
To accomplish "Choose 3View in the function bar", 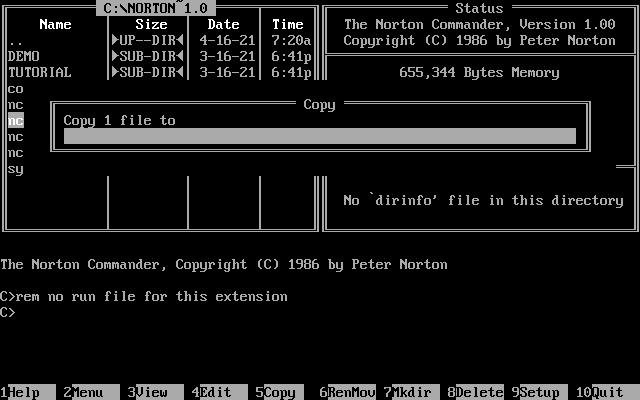I will pos(156,392).
